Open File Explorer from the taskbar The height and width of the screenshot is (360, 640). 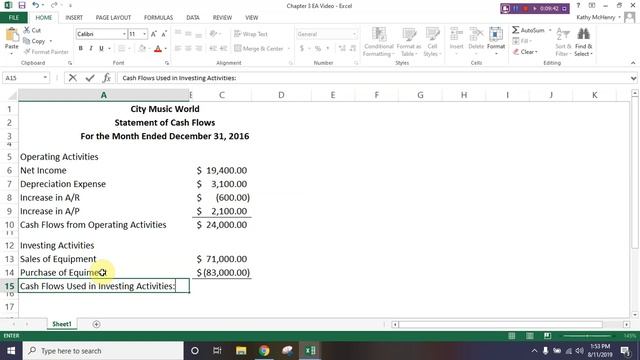[241, 351]
